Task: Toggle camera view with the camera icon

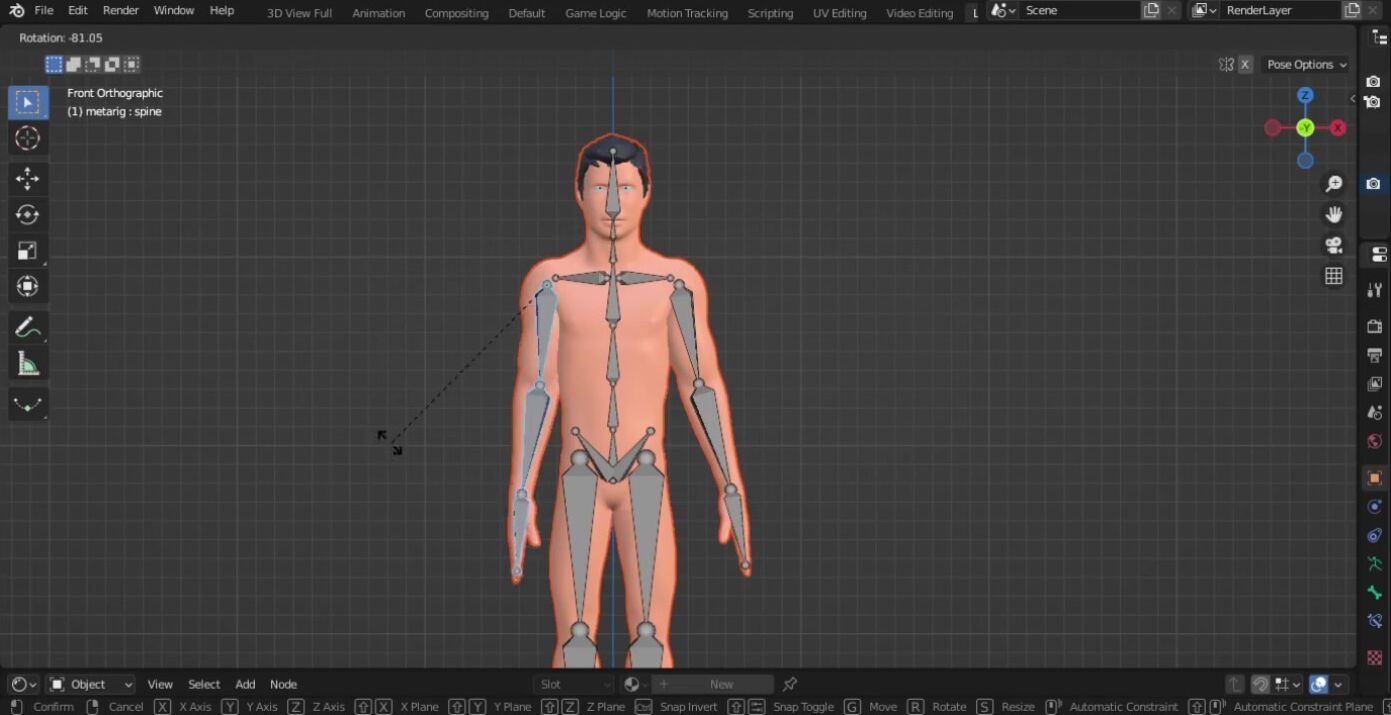Action: tap(1333, 245)
